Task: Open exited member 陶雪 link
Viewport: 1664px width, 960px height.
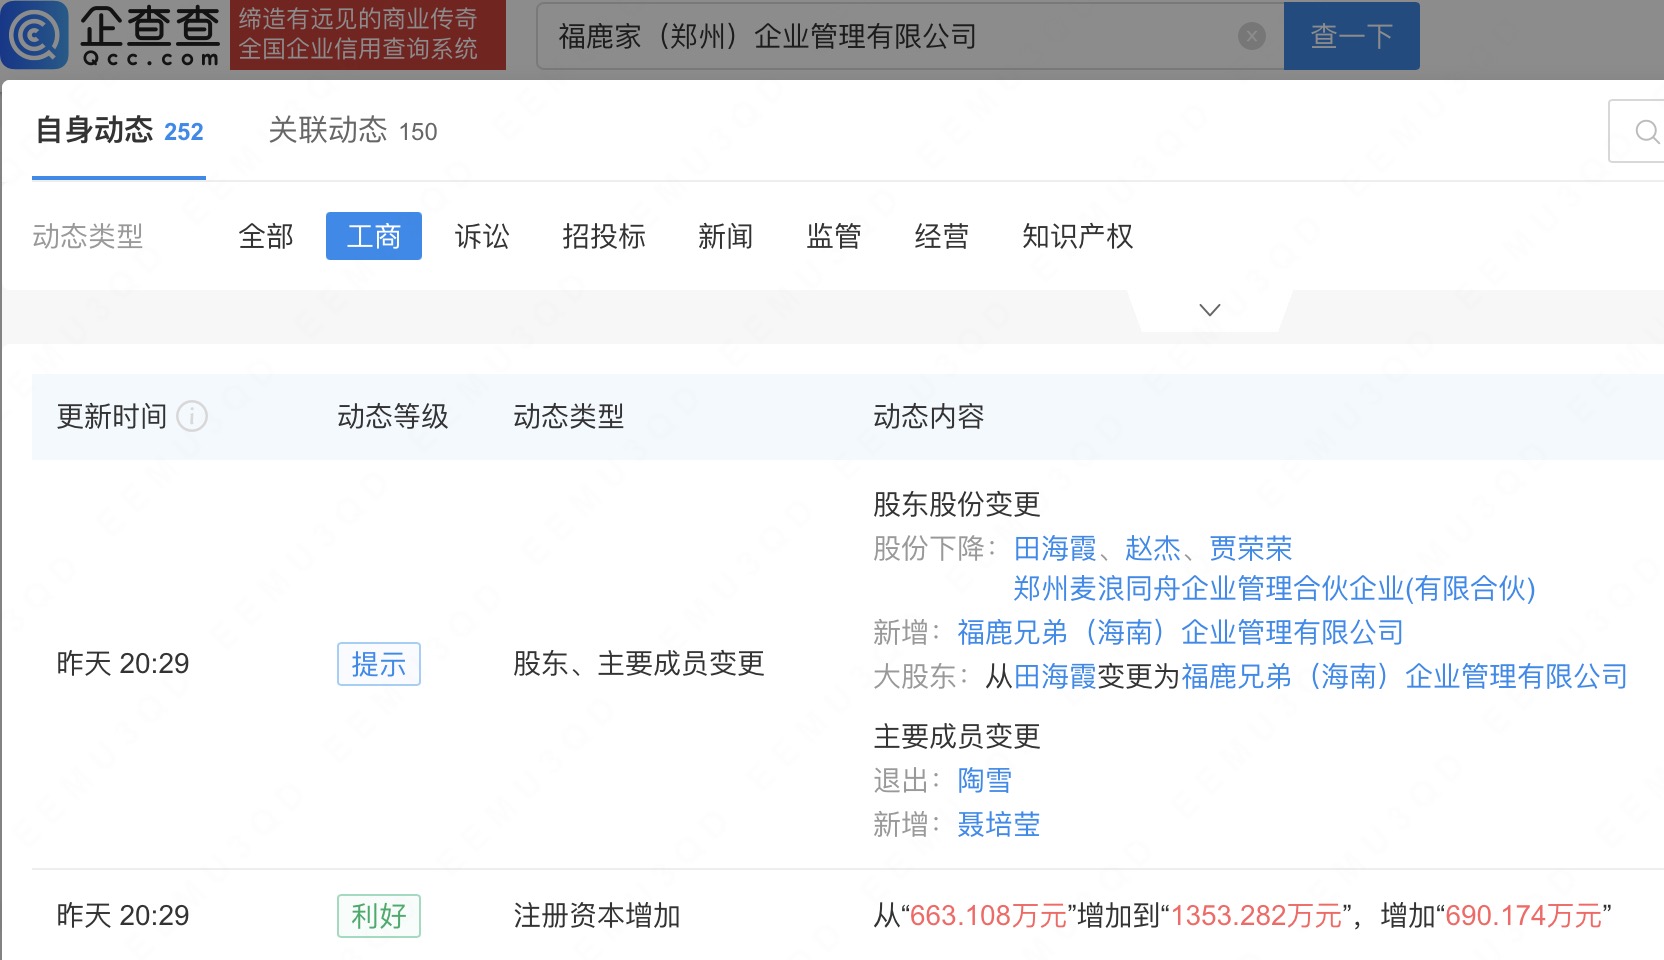Action: 984,780
